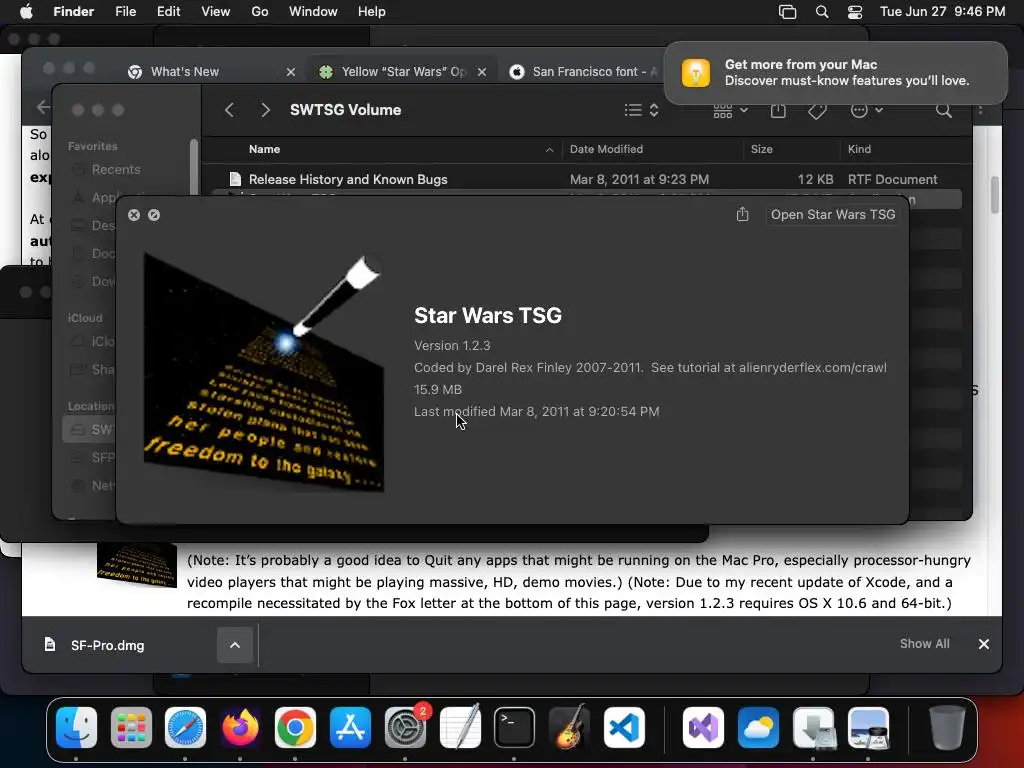Click the Star Wars TSG preview image

click(264, 372)
